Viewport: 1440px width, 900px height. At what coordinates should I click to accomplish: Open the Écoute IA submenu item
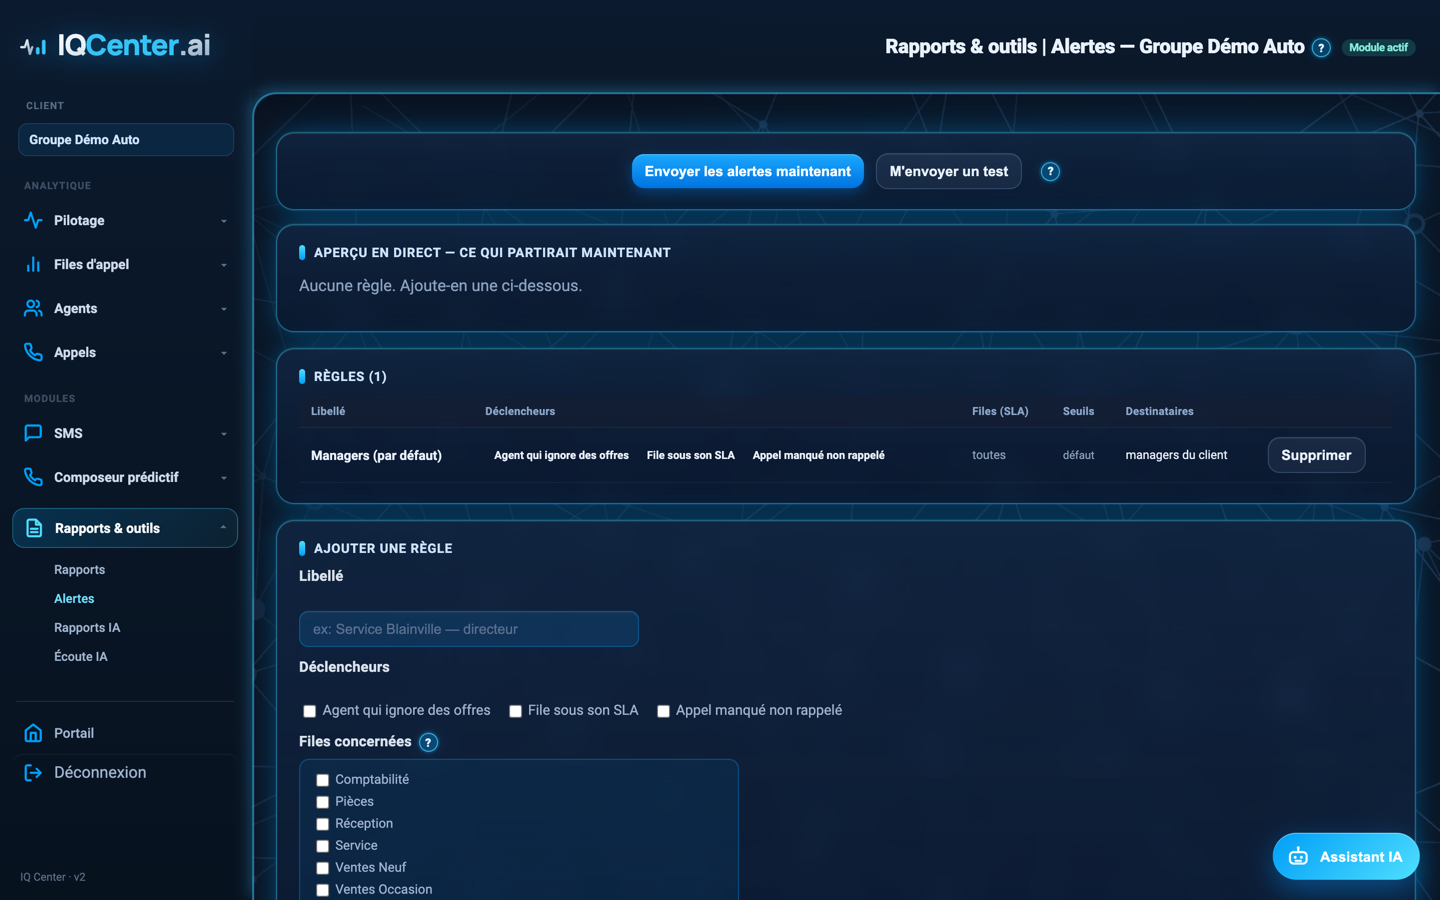coord(80,657)
